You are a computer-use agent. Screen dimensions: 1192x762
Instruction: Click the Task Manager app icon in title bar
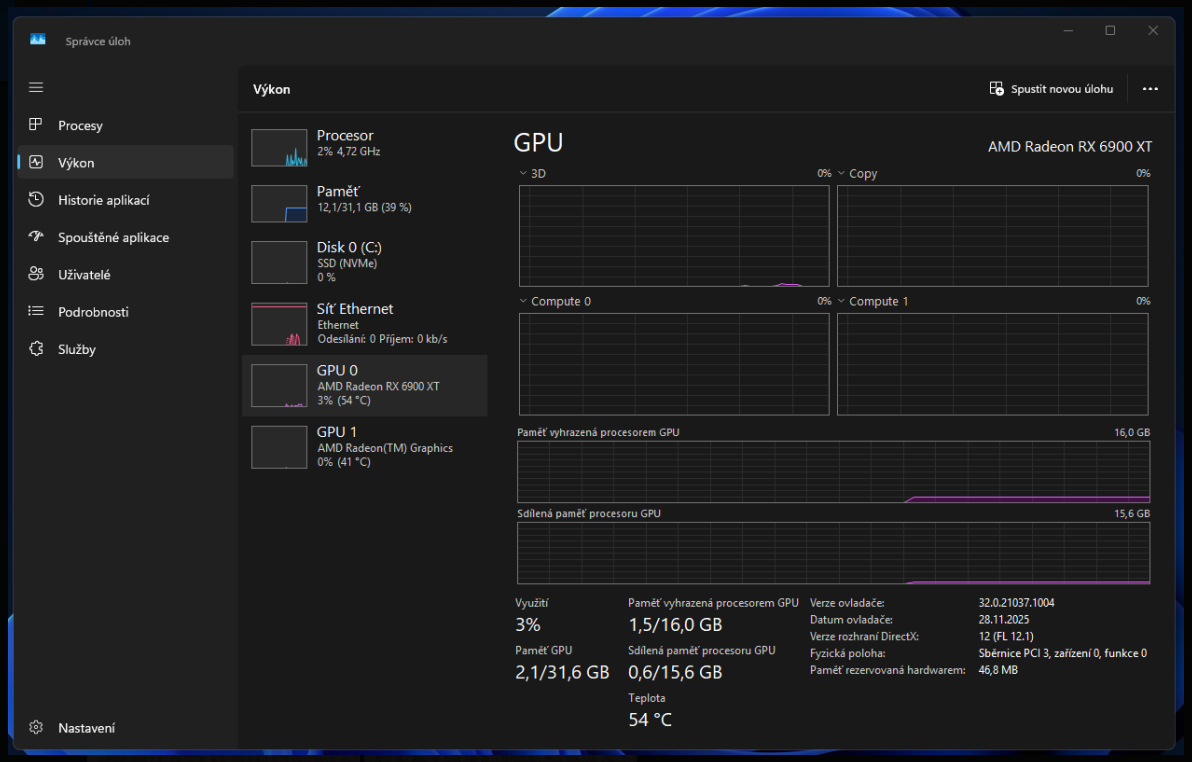pos(38,40)
